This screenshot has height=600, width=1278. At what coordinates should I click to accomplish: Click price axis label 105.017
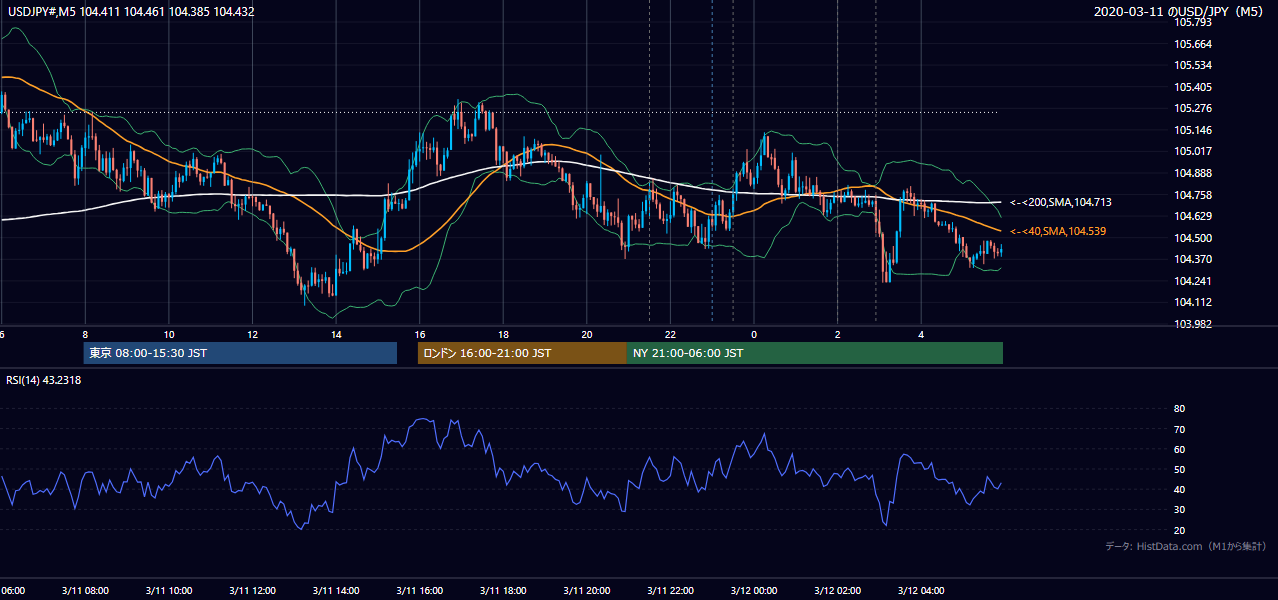(1193, 151)
